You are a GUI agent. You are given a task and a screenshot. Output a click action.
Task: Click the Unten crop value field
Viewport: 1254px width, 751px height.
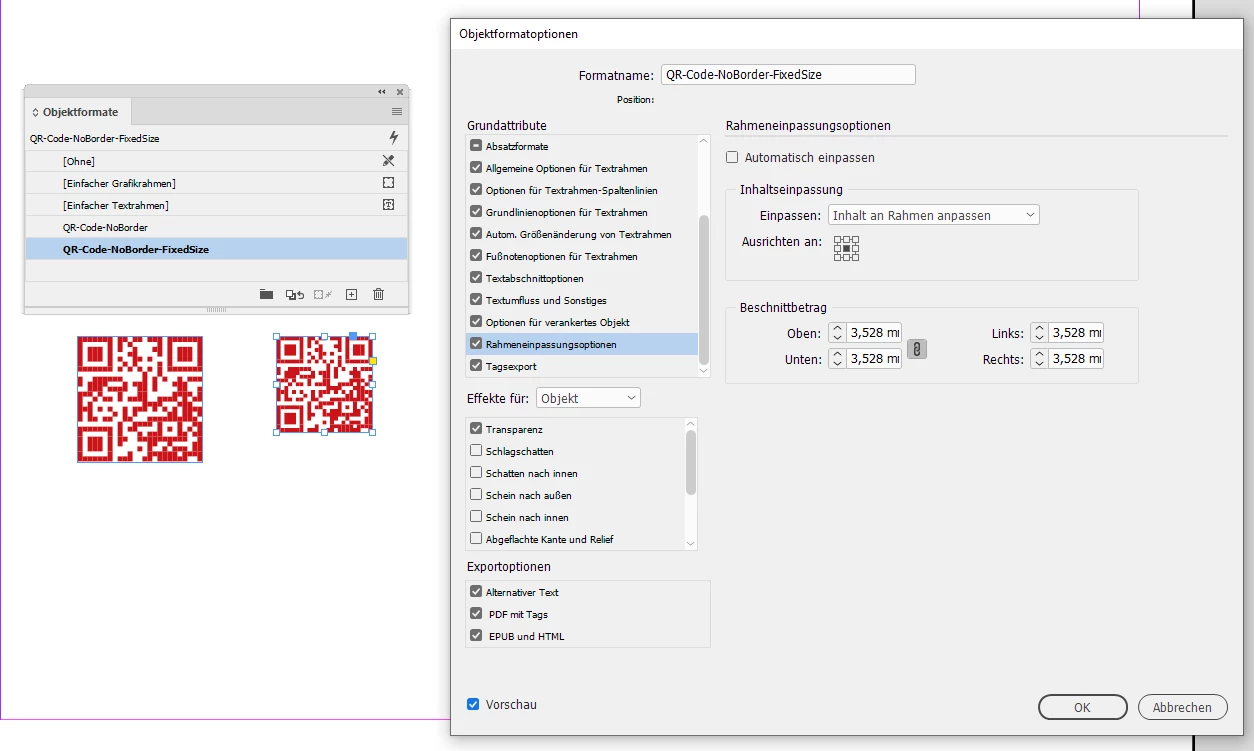tap(874, 358)
